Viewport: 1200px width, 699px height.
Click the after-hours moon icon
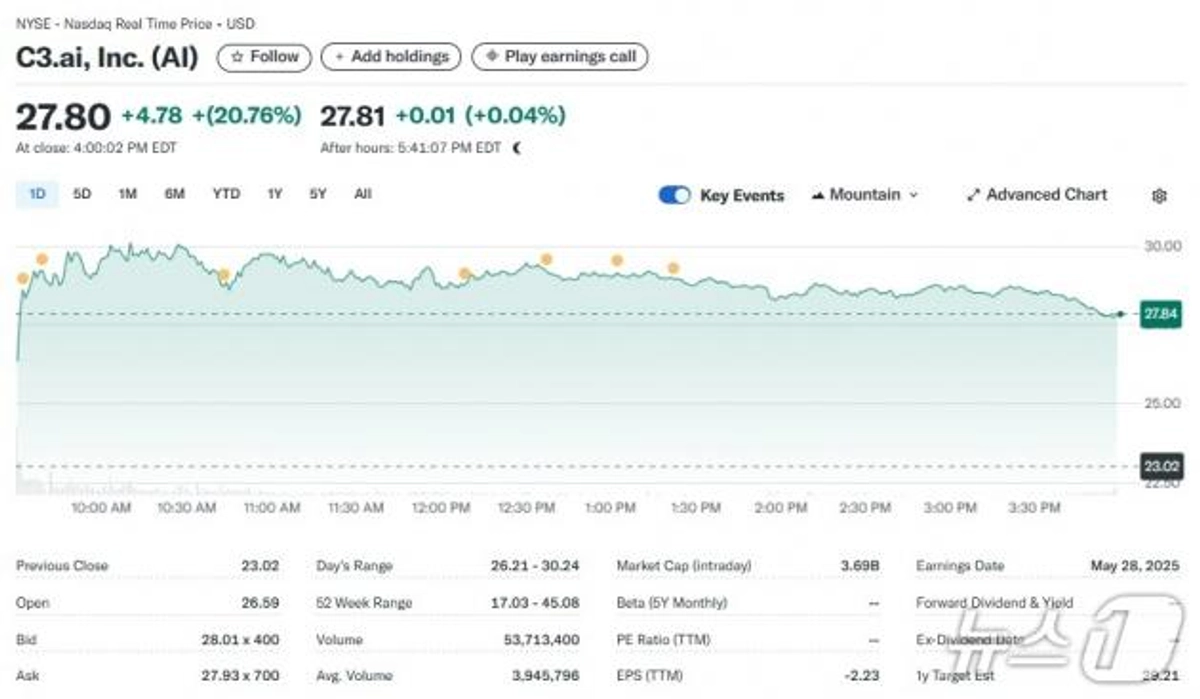pyautogui.click(x=517, y=148)
